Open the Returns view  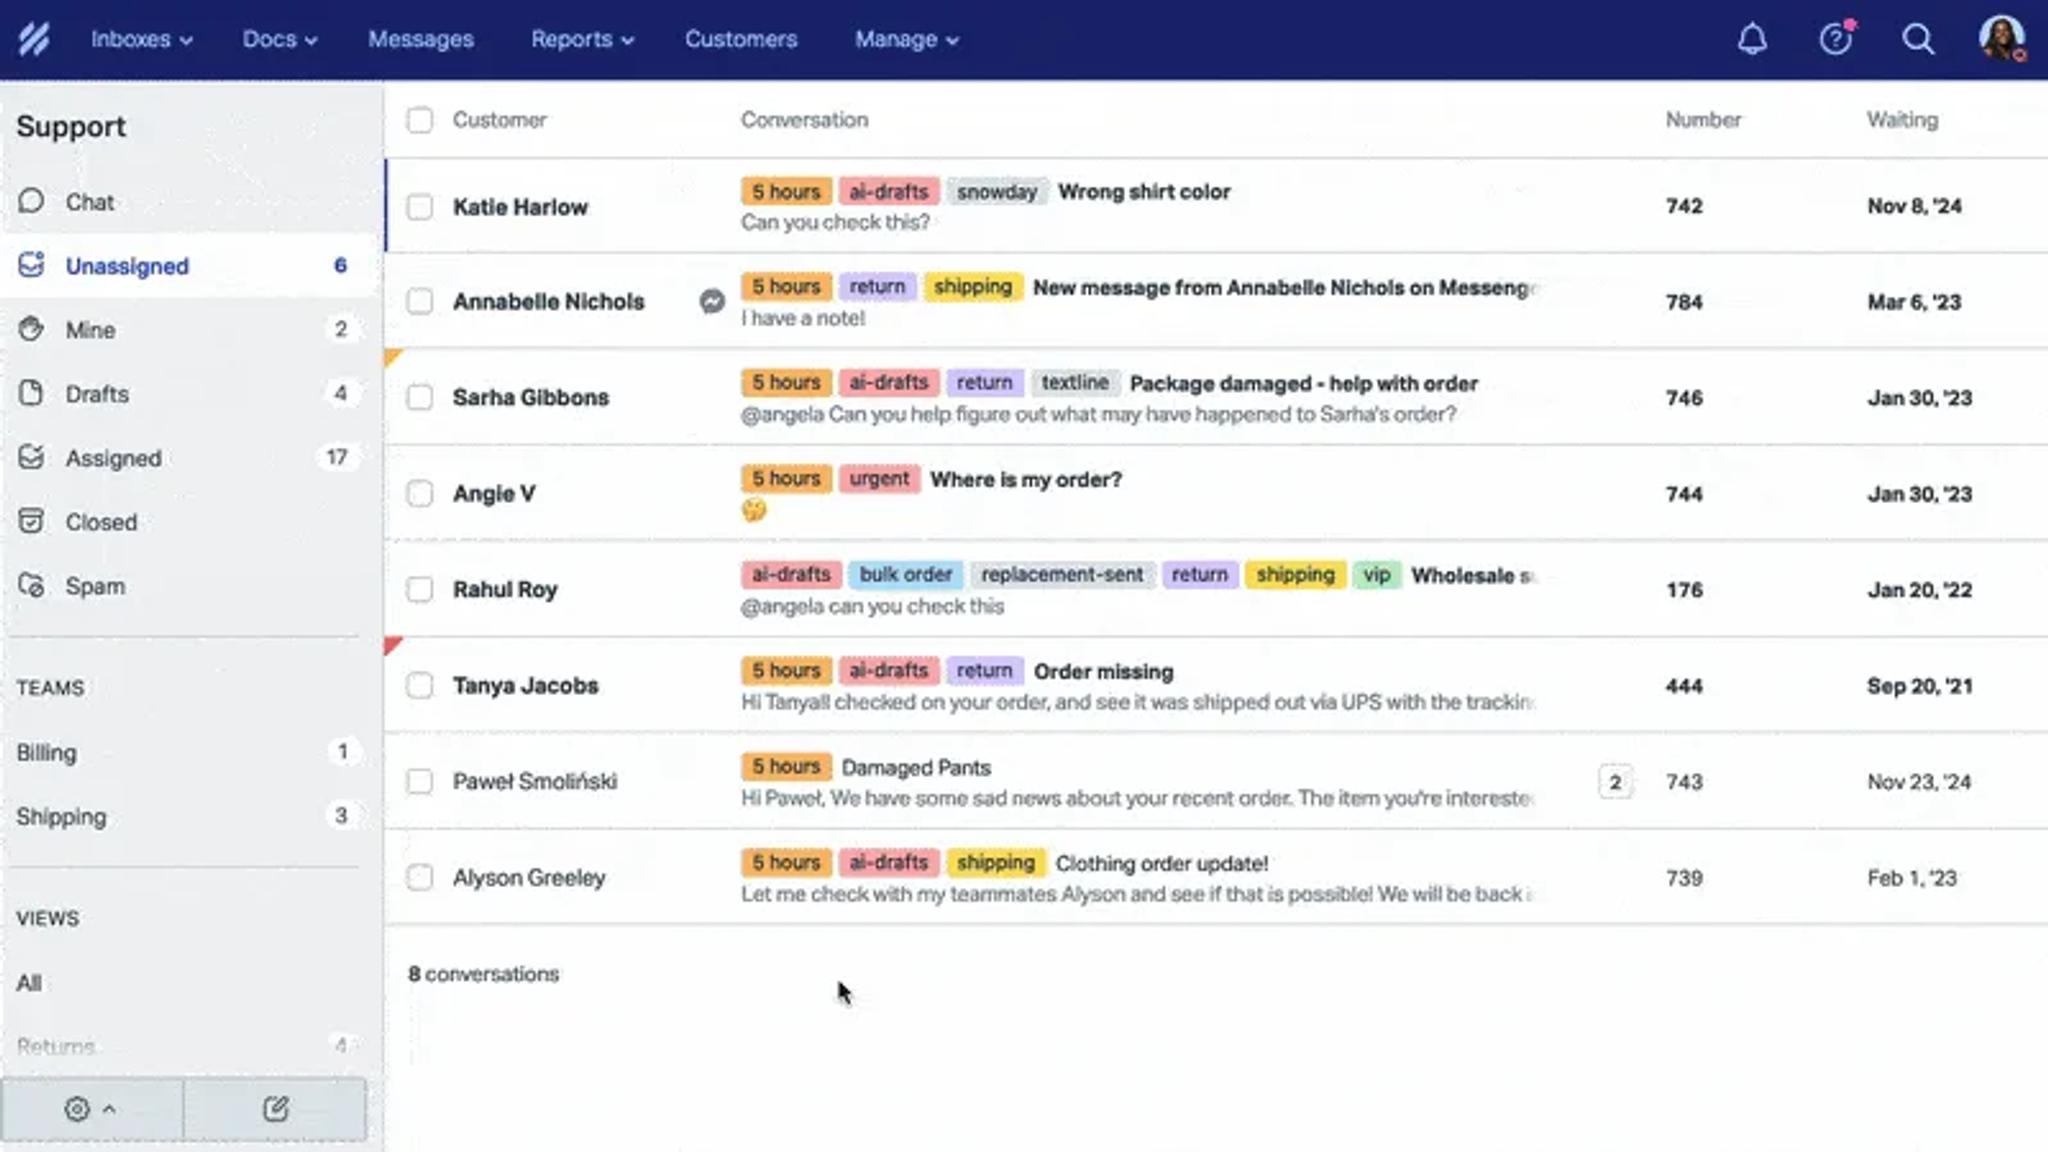[x=190, y=1046]
